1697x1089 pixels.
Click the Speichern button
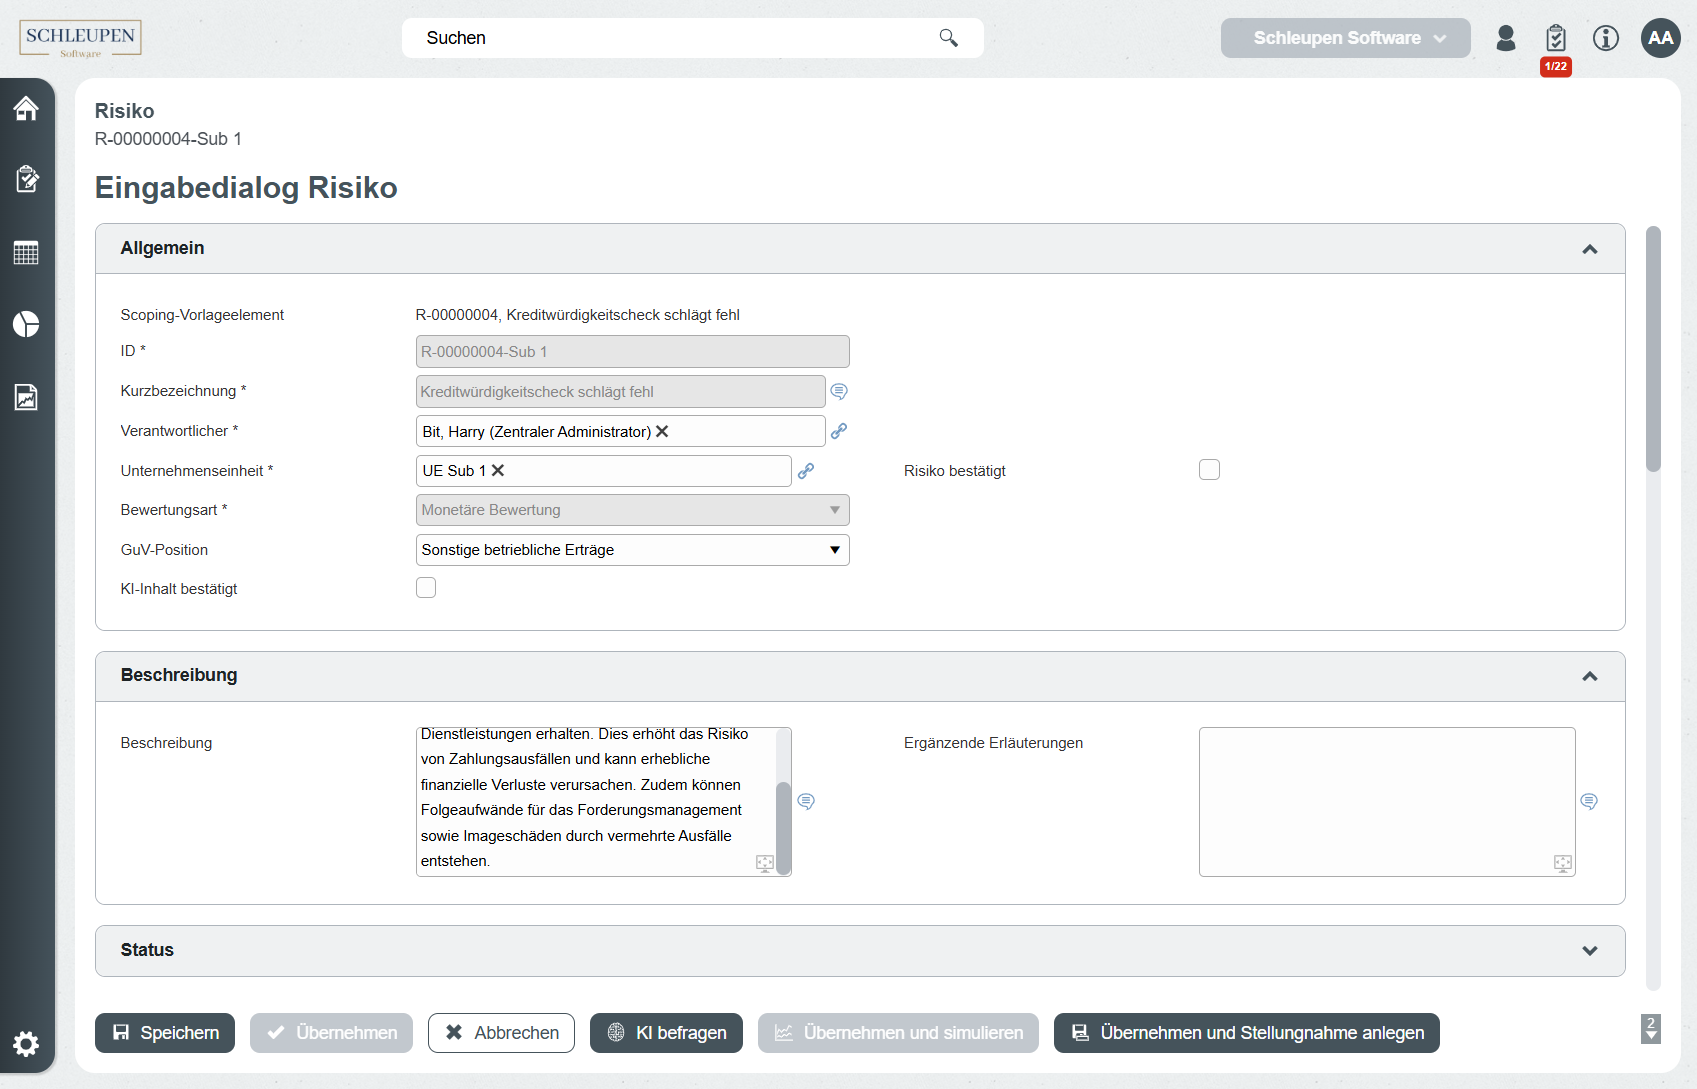(x=165, y=1033)
